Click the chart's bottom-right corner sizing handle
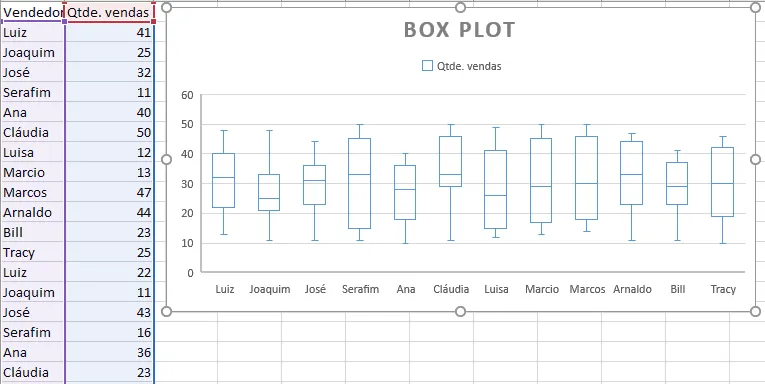 tap(755, 311)
